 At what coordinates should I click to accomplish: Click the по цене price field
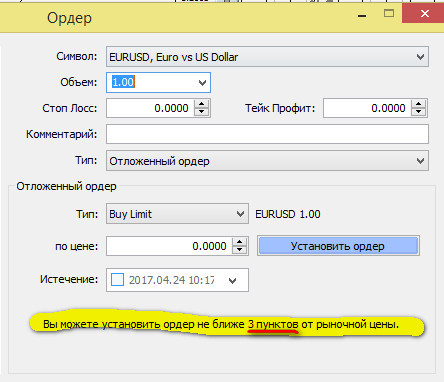pos(169,246)
